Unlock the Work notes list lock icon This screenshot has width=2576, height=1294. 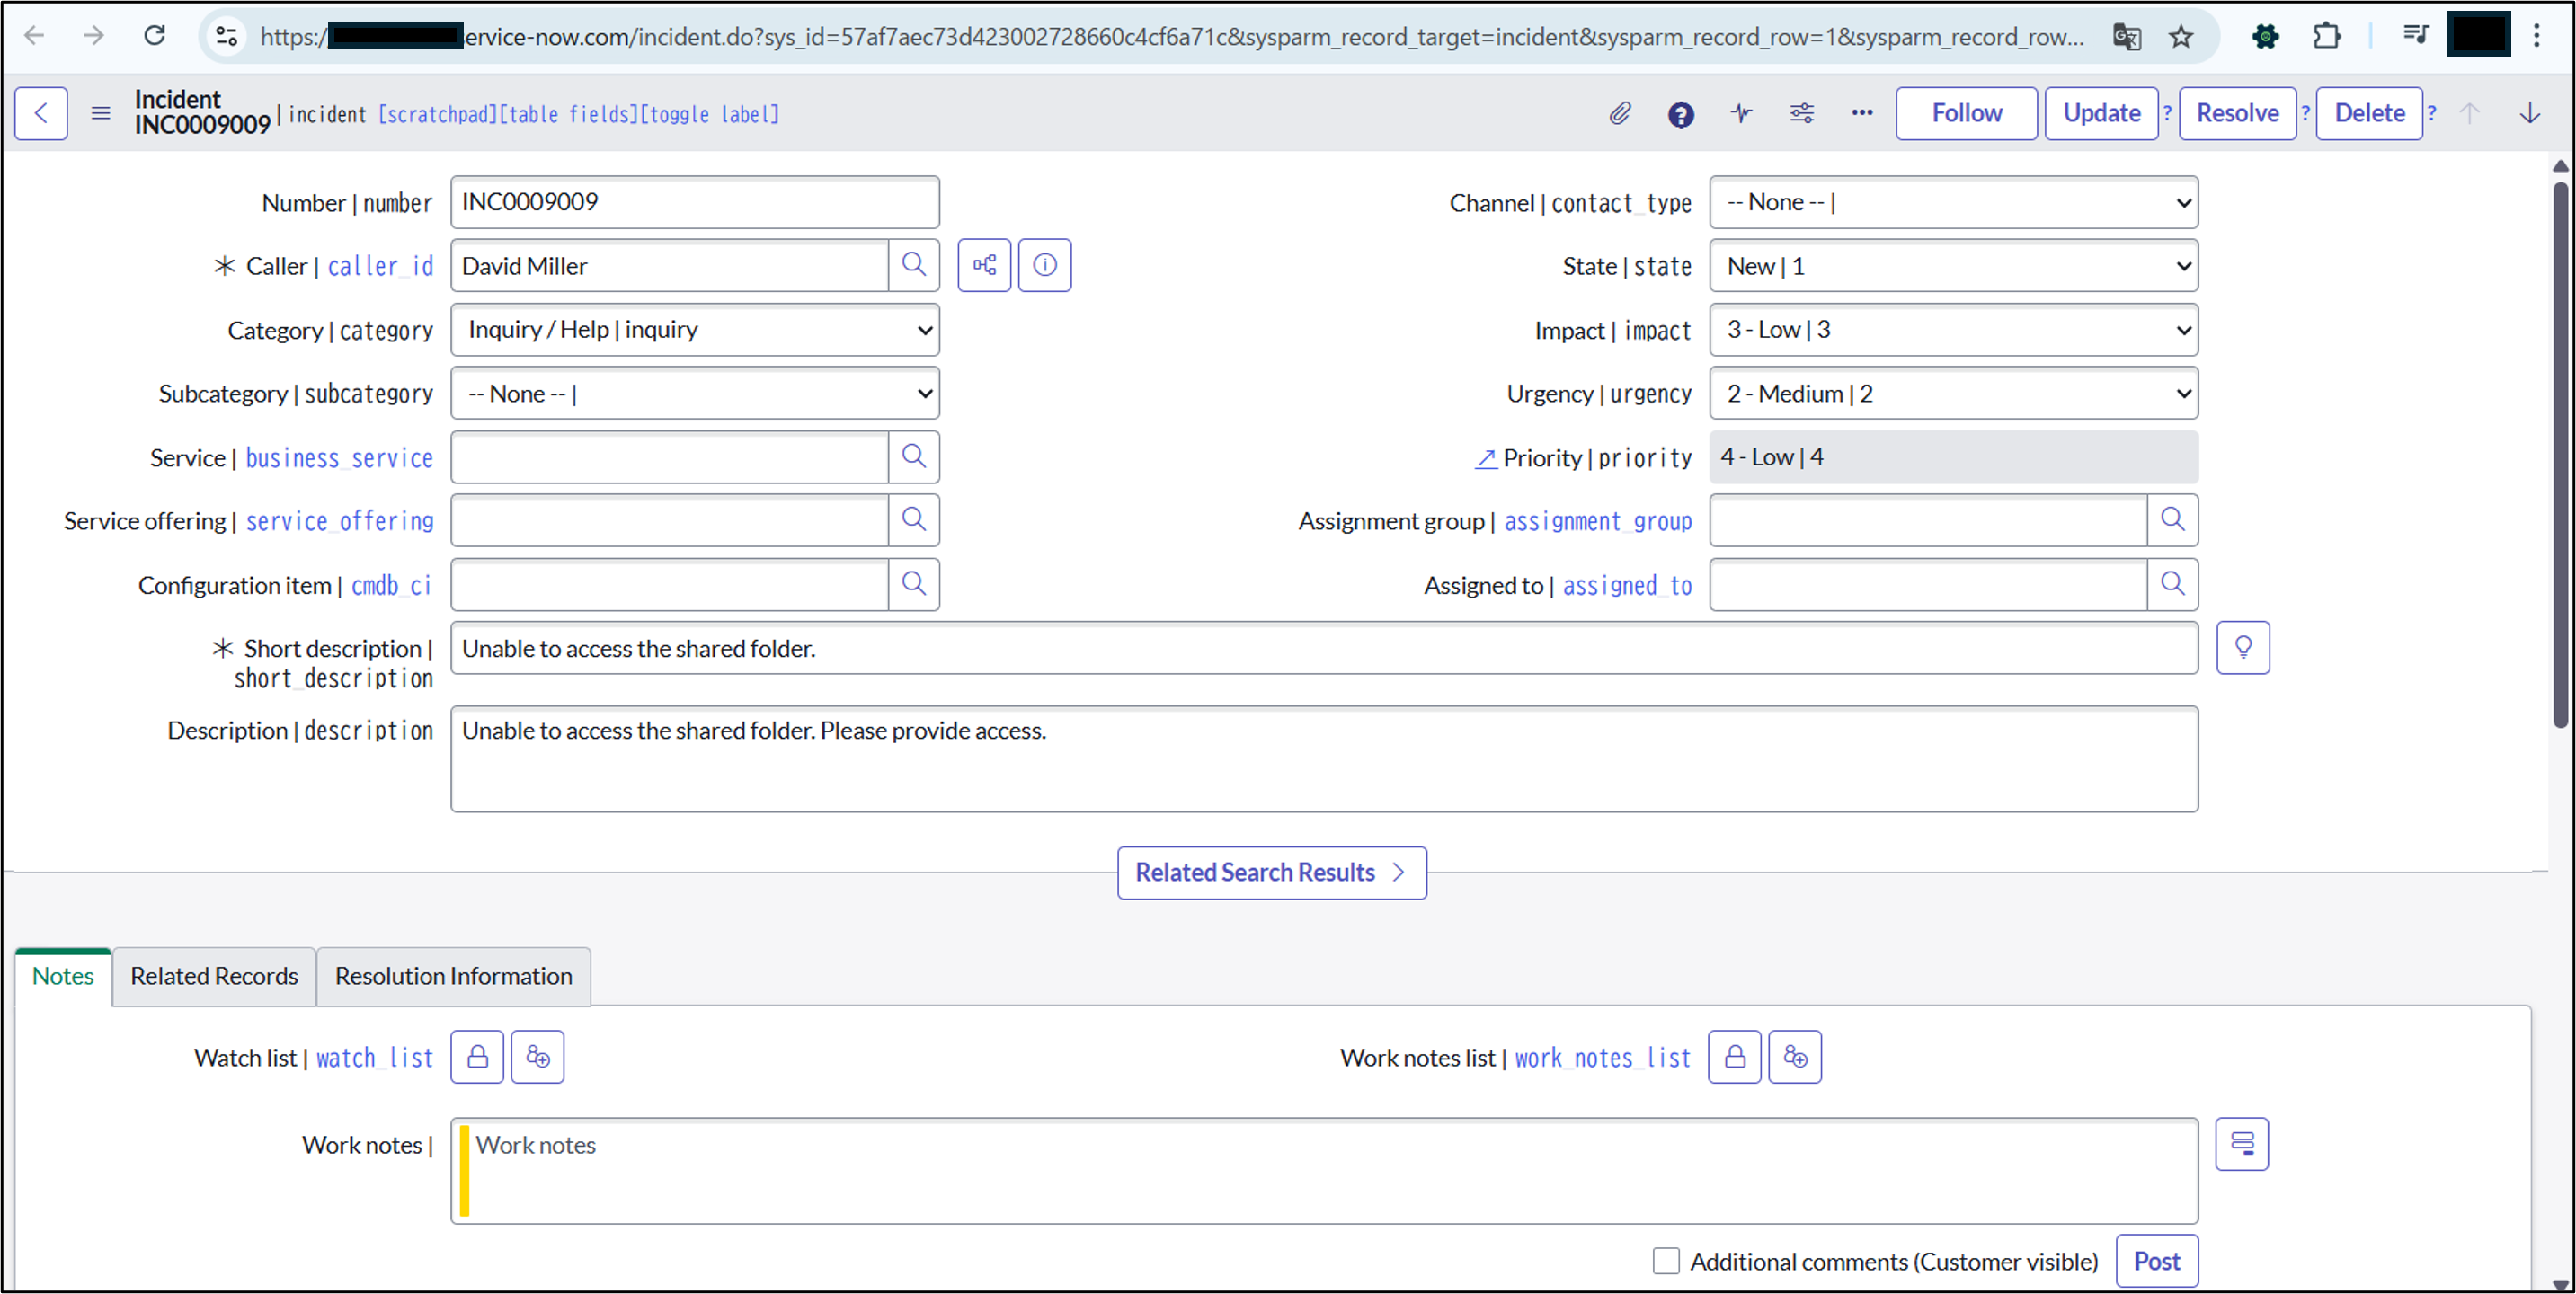tap(1735, 1057)
